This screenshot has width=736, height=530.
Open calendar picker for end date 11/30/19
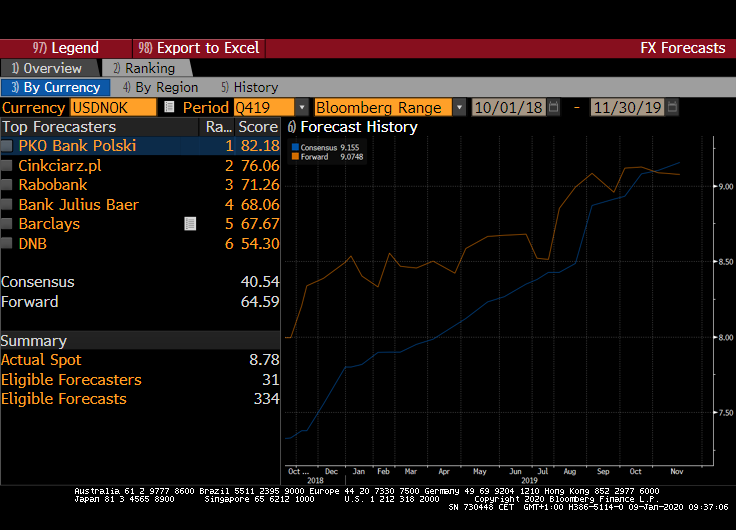[x=672, y=107]
